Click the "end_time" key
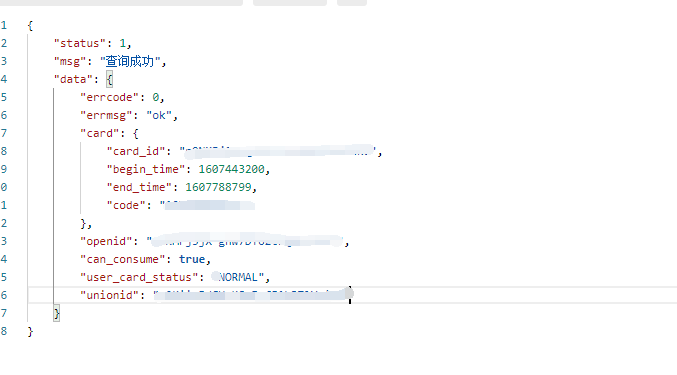Viewport: 677px width, 375px height. (x=139, y=187)
